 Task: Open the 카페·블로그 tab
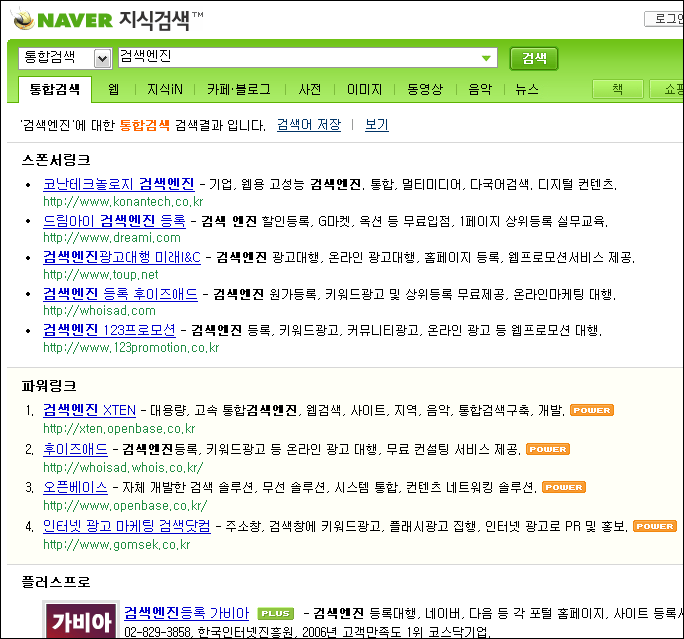(239, 89)
